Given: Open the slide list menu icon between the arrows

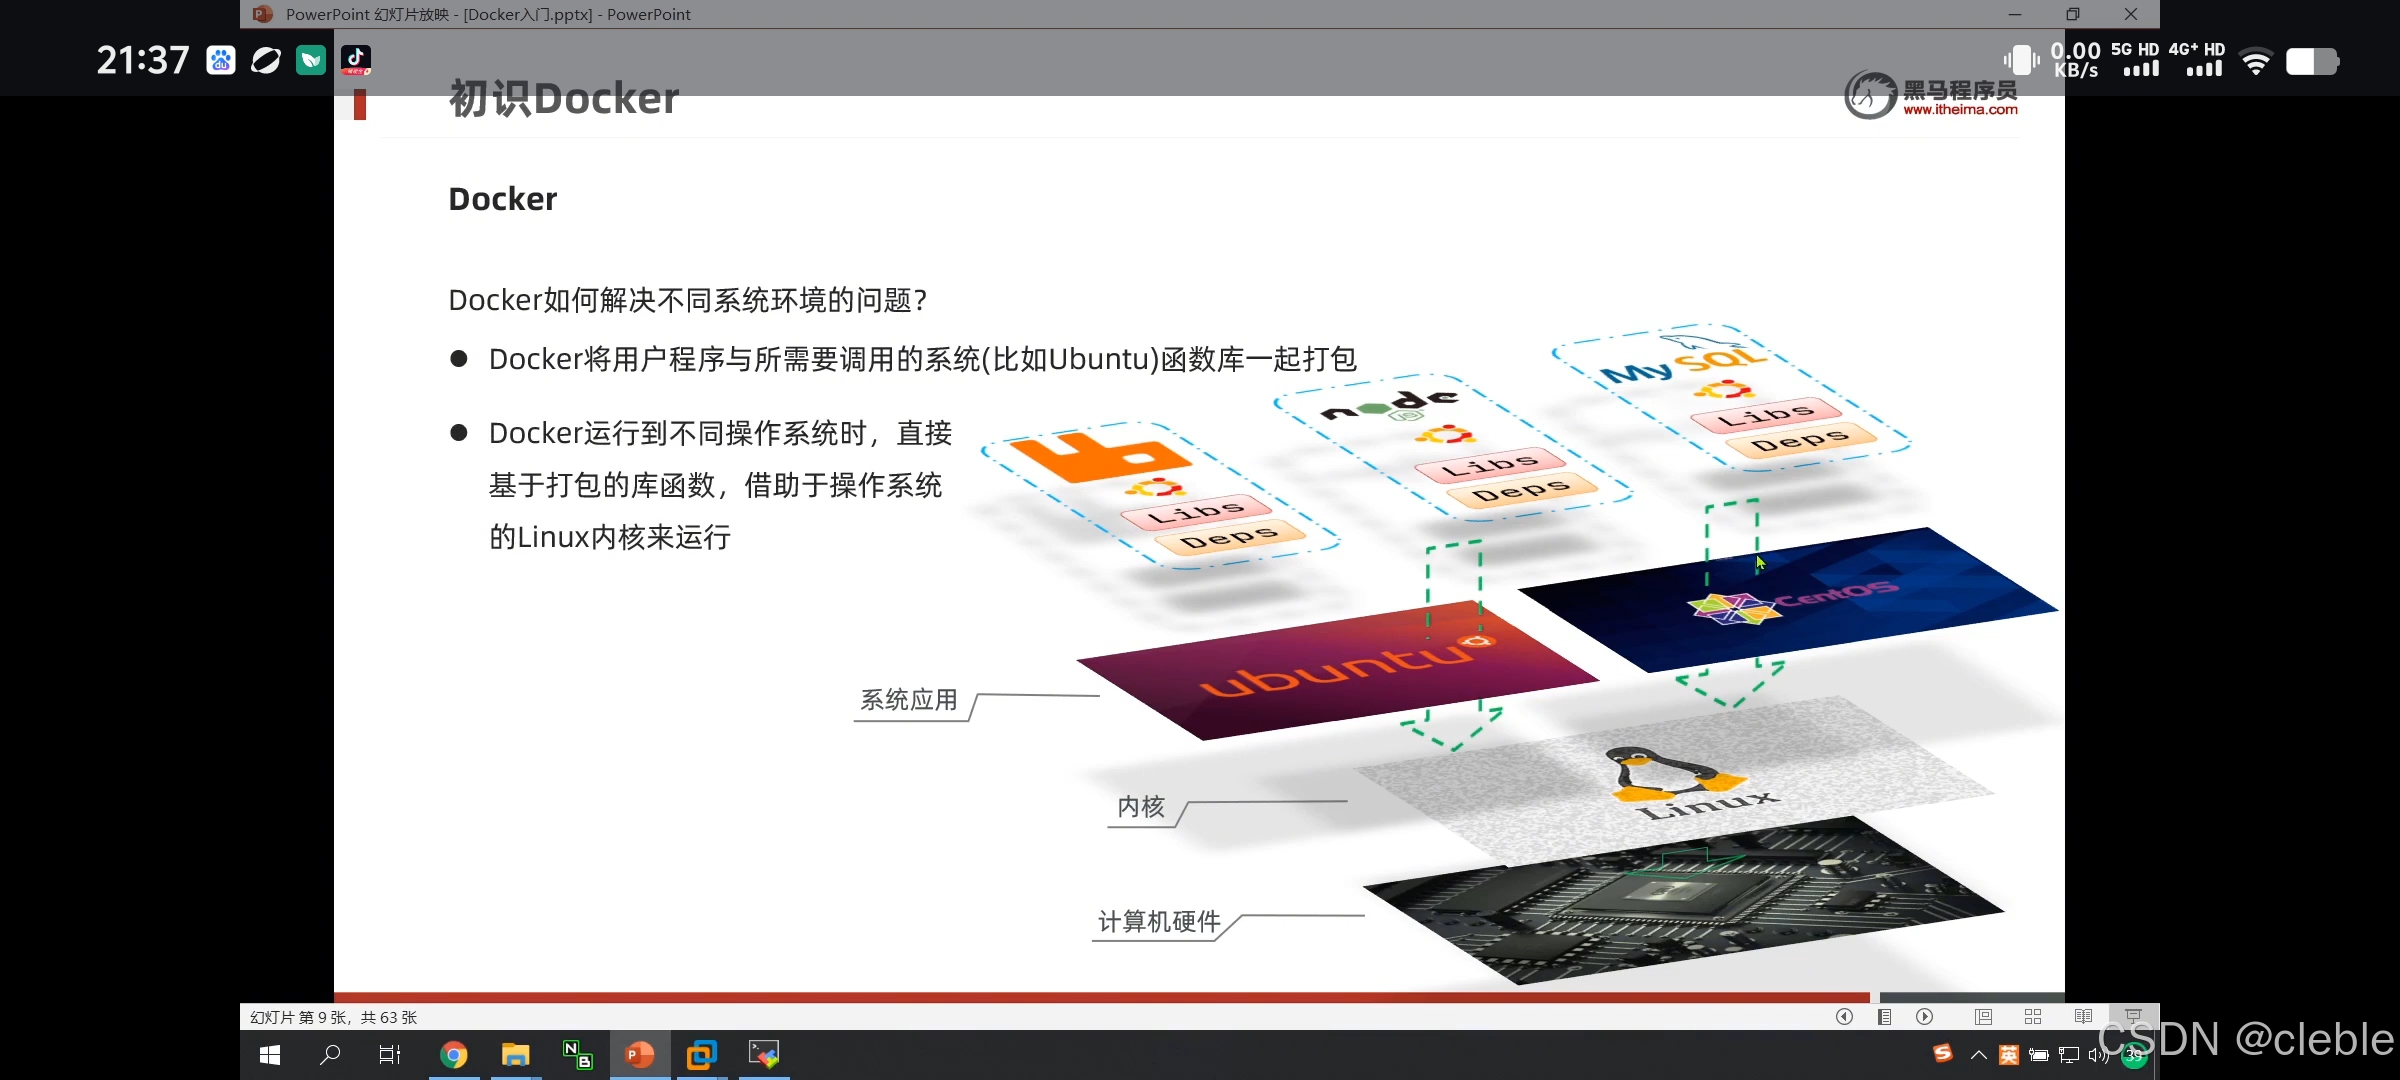Looking at the screenshot, I should click(x=1884, y=1017).
